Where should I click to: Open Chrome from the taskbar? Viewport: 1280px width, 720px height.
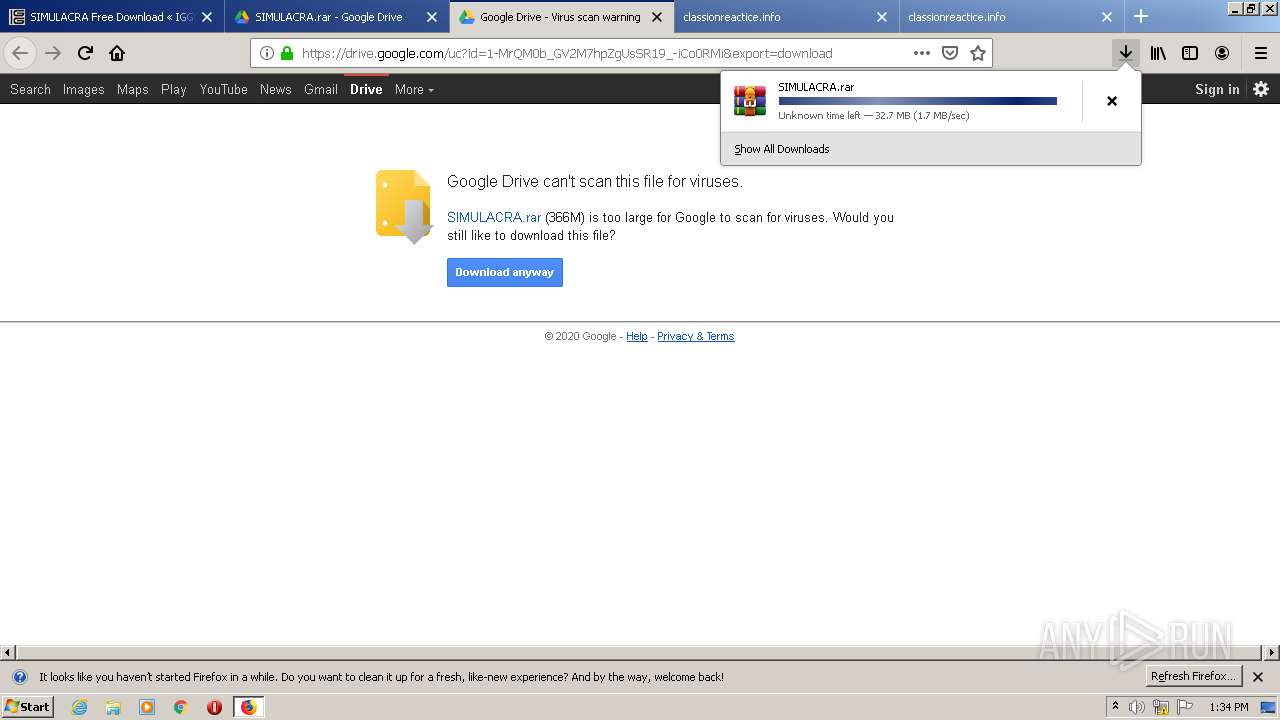click(180, 707)
